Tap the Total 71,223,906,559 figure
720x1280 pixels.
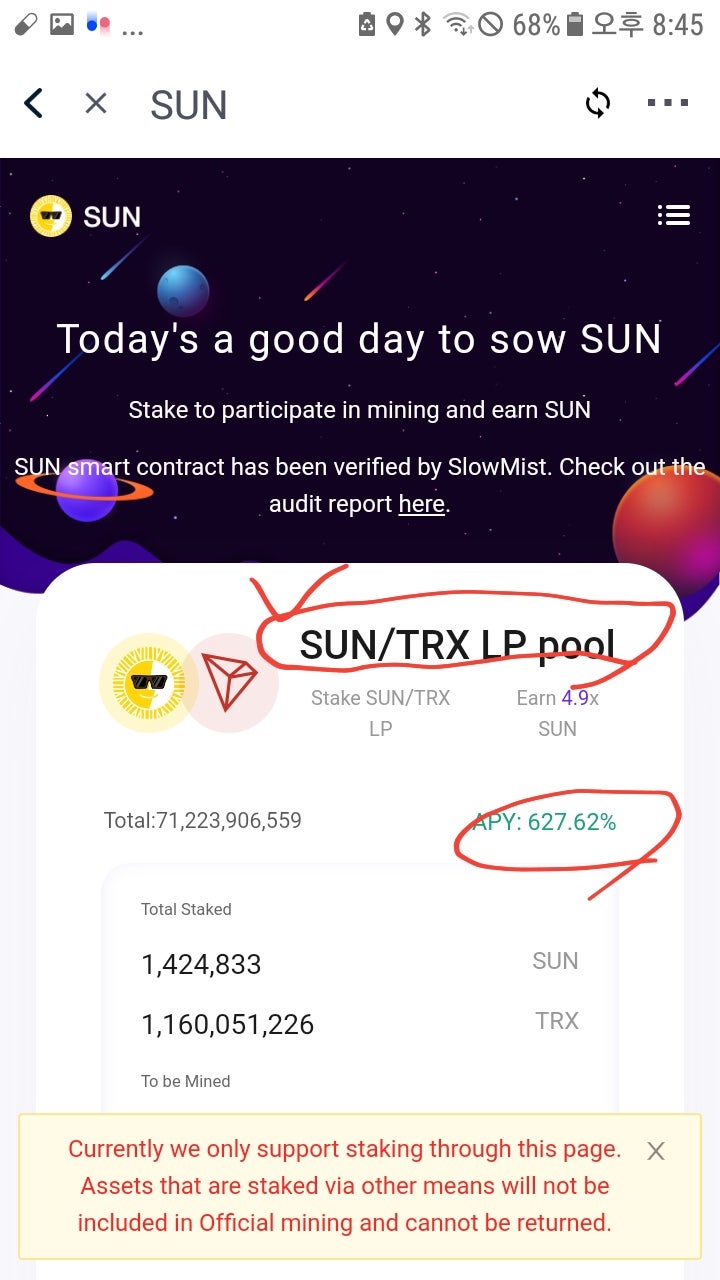click(x=202, y=821)
